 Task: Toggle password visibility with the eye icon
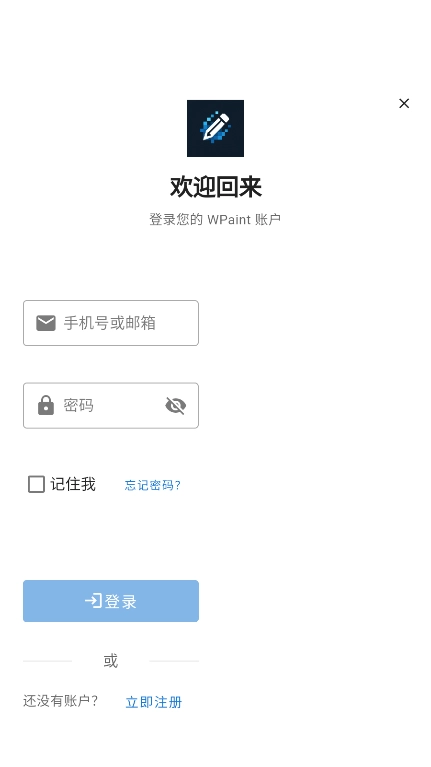(176, 406)
